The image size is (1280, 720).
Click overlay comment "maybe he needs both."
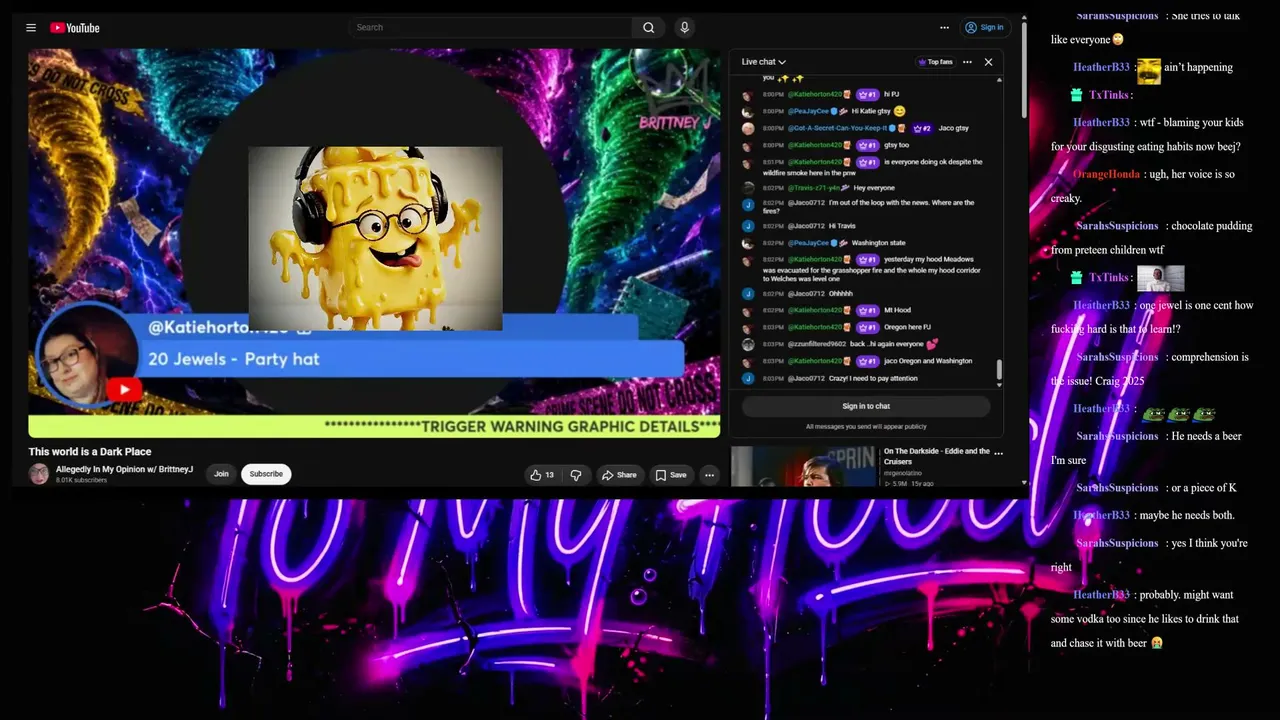[1187, 516]
